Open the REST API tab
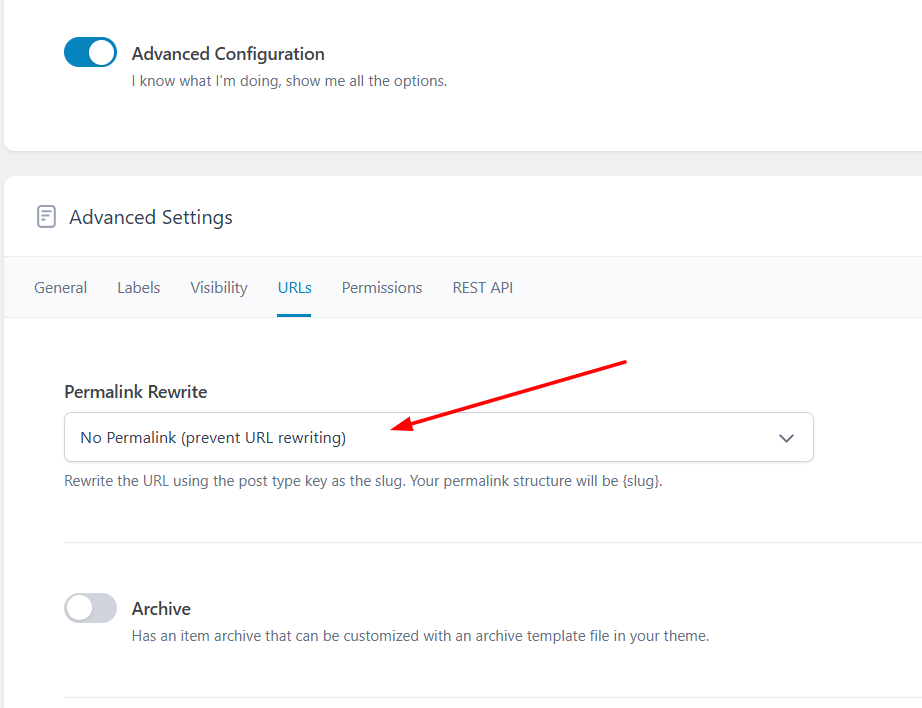 [x=482, y=288]
